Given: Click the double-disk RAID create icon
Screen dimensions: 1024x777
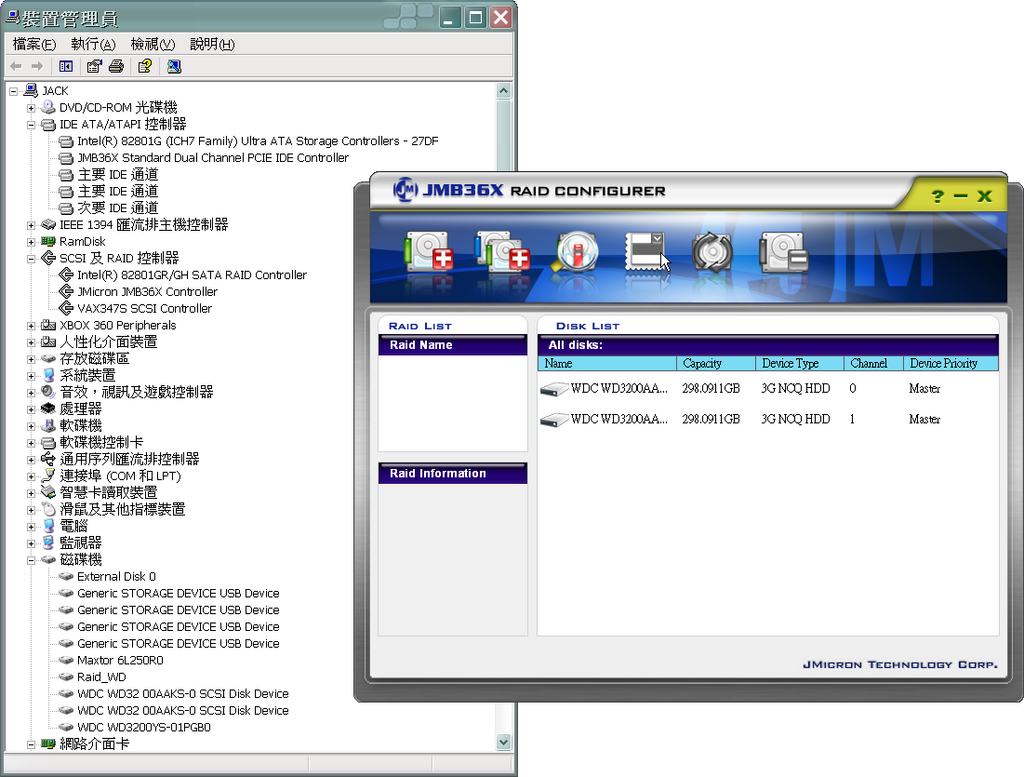Looking at the screenshot, I should point(502,251).
